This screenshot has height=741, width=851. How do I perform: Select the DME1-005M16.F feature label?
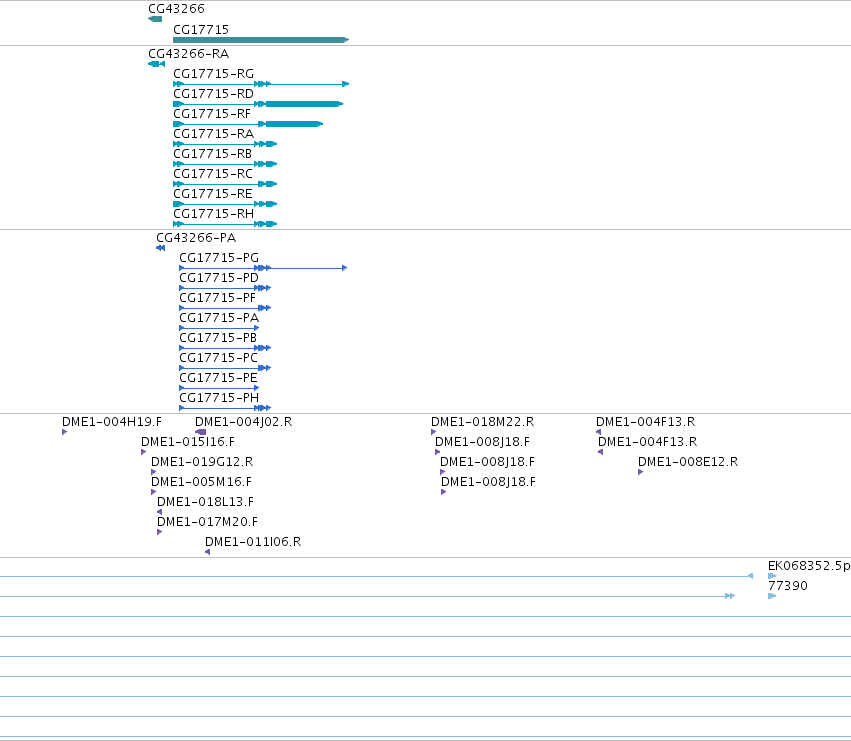[x=201, y=482]
